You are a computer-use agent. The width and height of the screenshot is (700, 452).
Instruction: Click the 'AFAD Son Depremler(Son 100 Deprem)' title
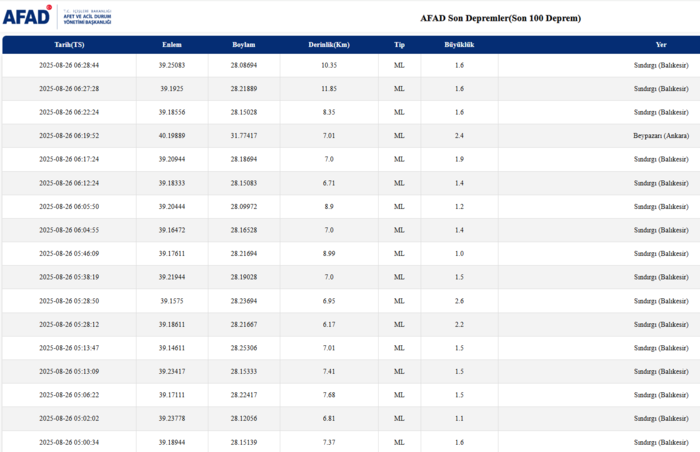click(x=500, y=18)
